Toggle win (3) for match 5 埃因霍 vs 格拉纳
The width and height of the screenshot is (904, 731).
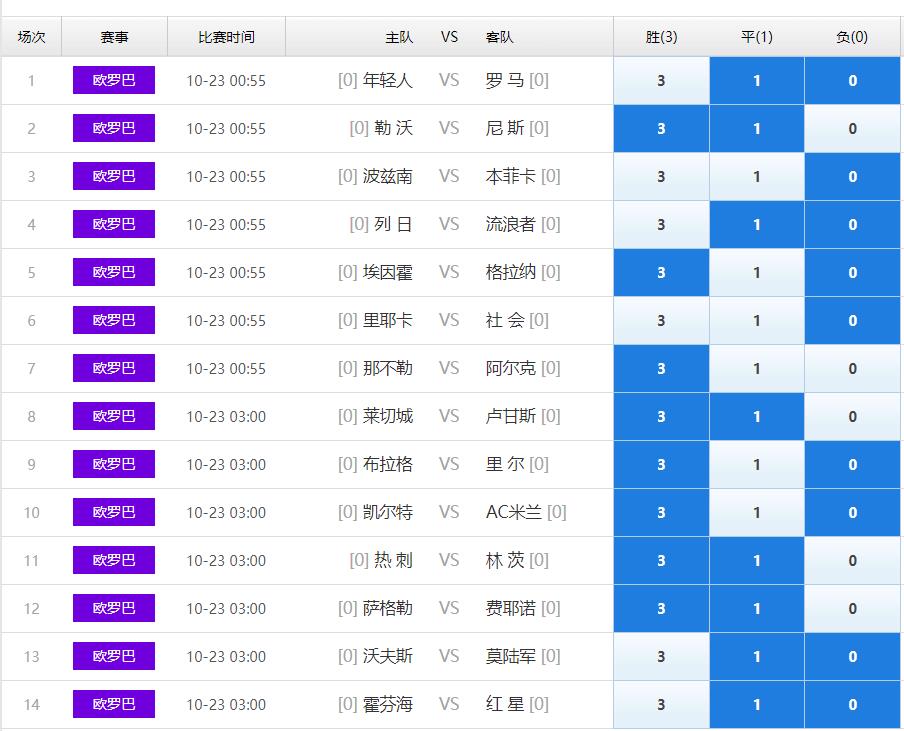(x=661, y=273)
